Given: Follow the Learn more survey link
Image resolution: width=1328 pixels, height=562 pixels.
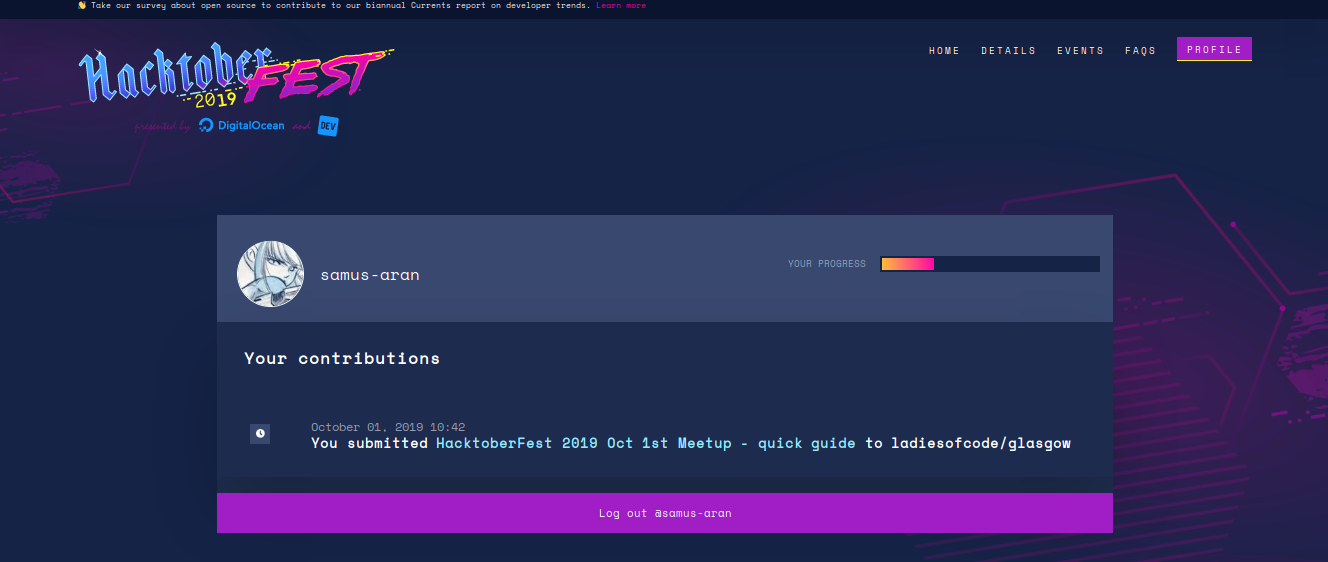Looking at the screenshot, I should point(621,5).
